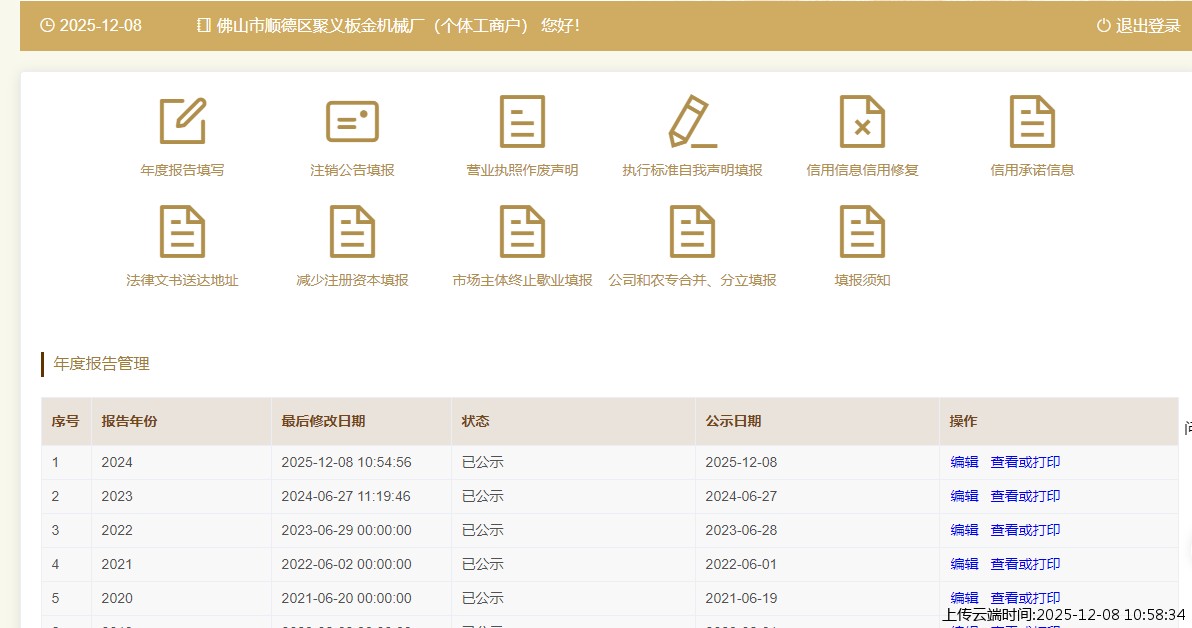This screenshot has height=628, width=1192.
Task: Open 查看或打印 for 2023 report
Action: coord(1025,496)
